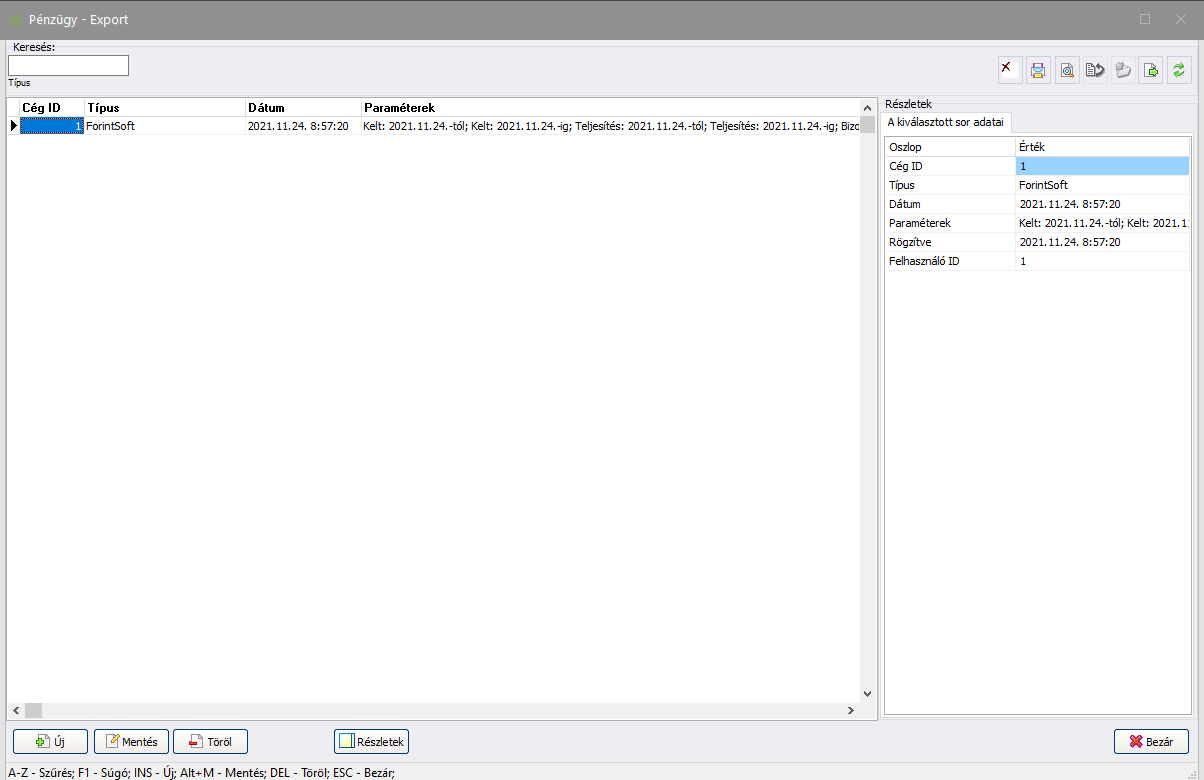
Task: Select the ForintSoft row in the table
Action: click(164, 126)
